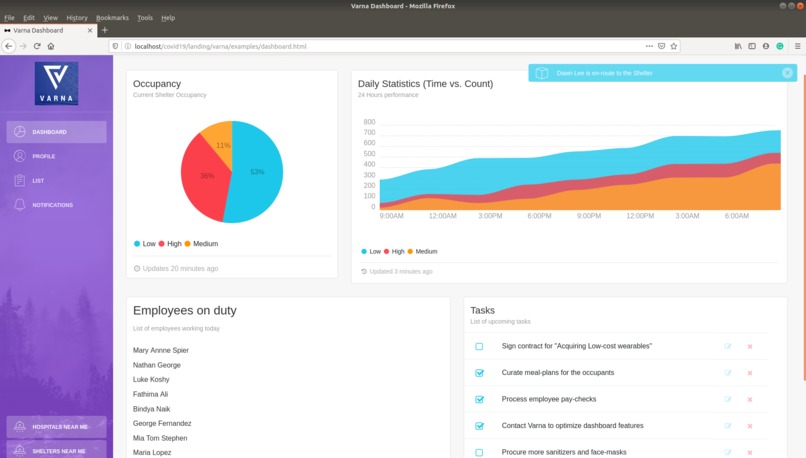The height and width of the screenshot is (458, 806).
Task: Uncheck the Process employee pay-checks checkbox
Action: point(479,399)
